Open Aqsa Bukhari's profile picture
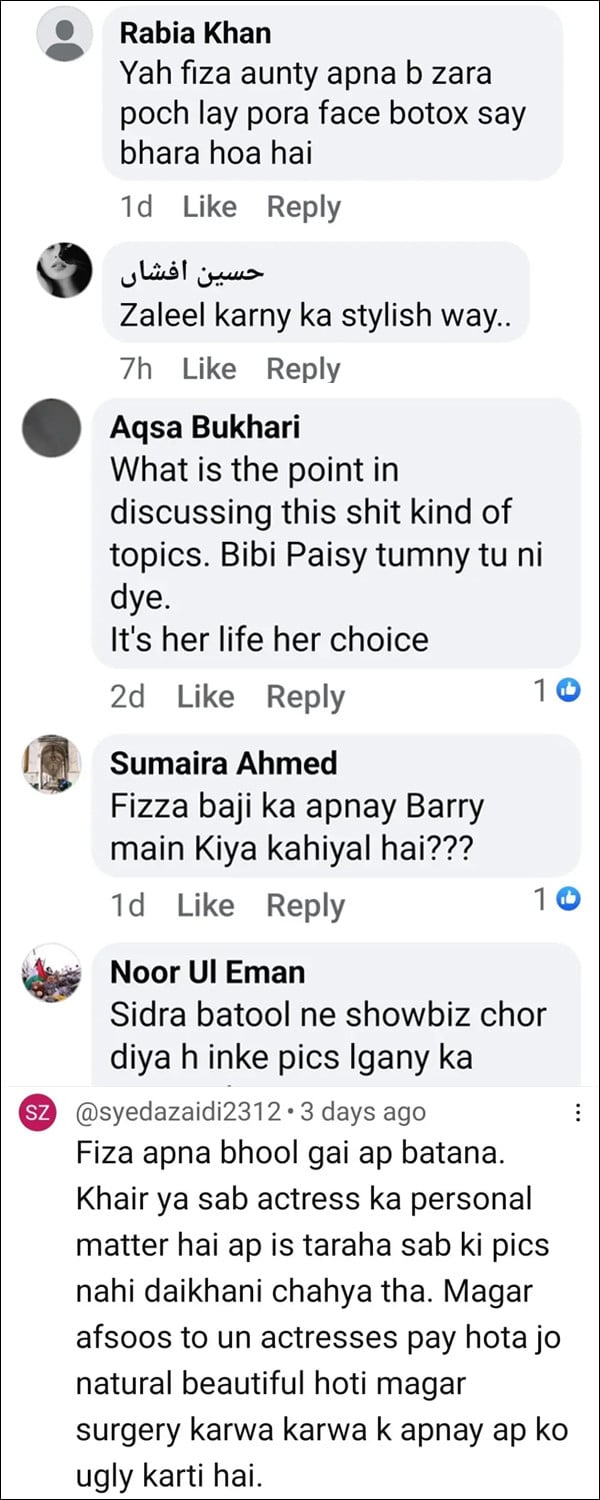The image size is (600, 1500). 50,428
